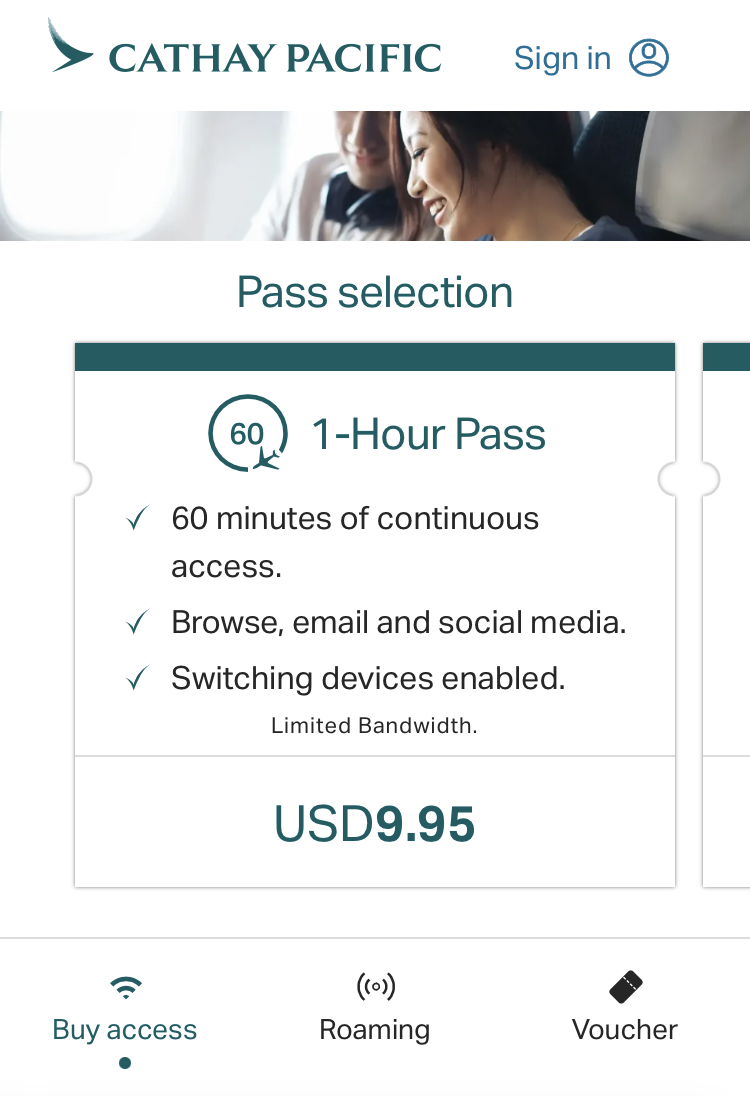Screen dimensions: 750x1096
Task: Click checkmark beside Browse, email and social media
Action: click(136, 623)
